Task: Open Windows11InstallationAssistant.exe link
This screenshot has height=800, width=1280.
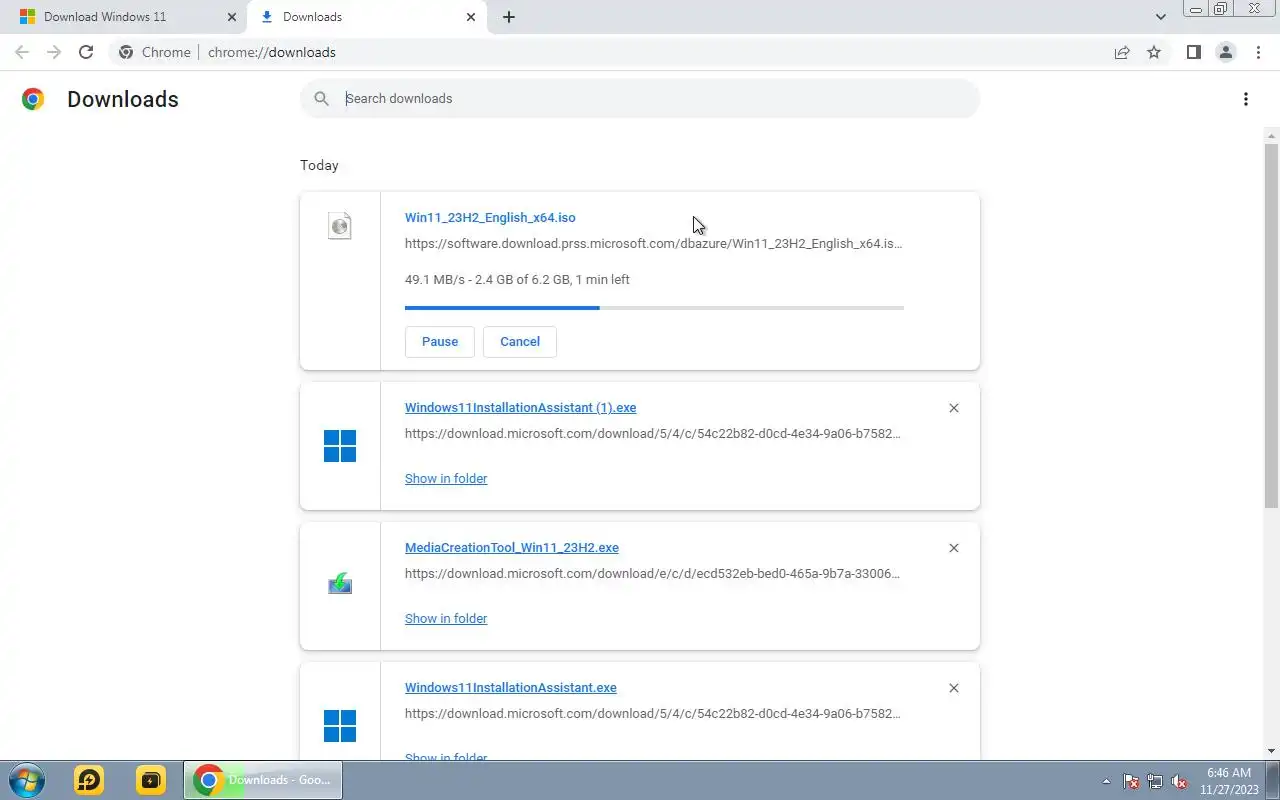Action: pyautogui.click(x=511, y=687)
